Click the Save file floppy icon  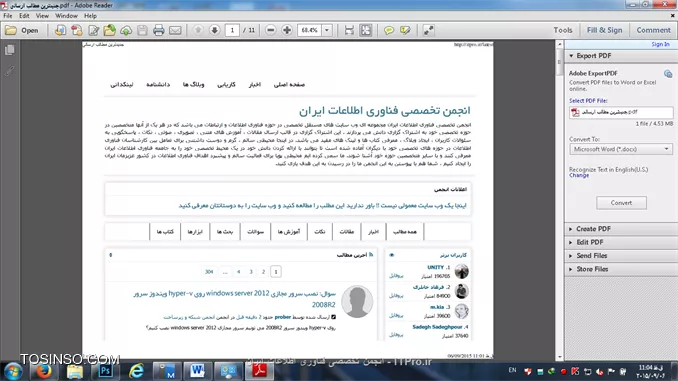click(x=142, y=30)
